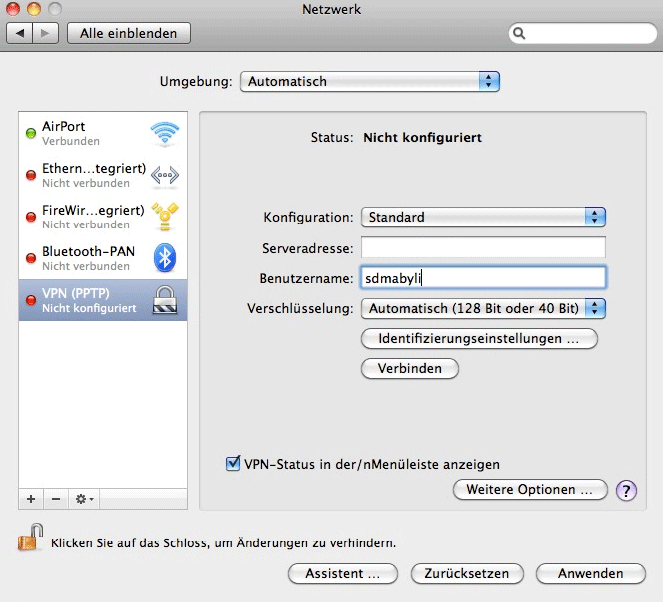Open the Konfiguration dropdown
Screen dimensions: 663x602
tap(483, 217)
